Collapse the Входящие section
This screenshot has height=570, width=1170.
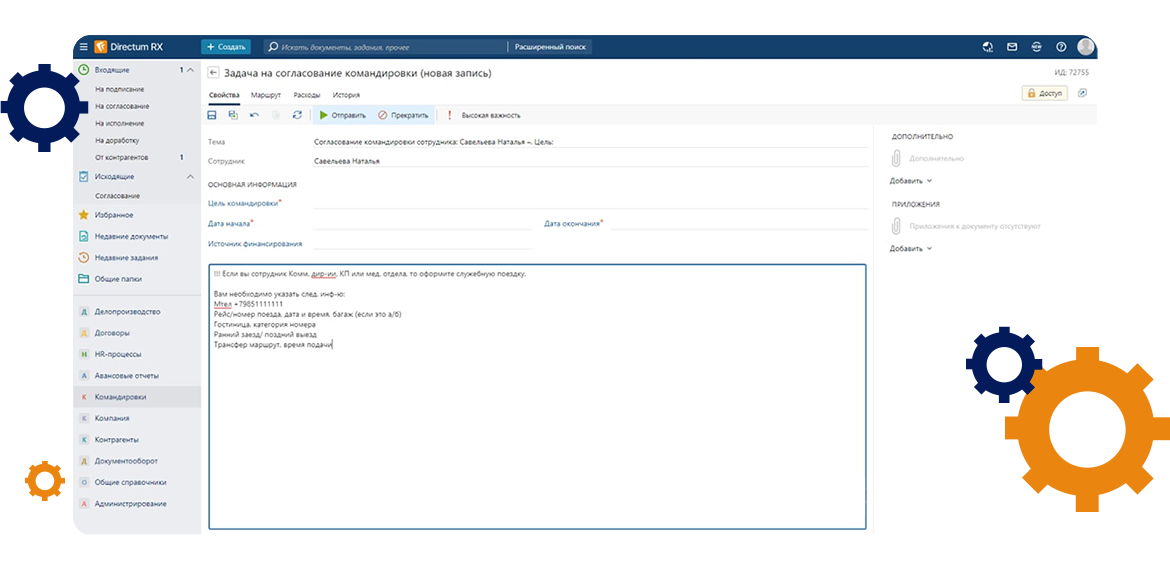pyautogui.click(x=191, y=70)
